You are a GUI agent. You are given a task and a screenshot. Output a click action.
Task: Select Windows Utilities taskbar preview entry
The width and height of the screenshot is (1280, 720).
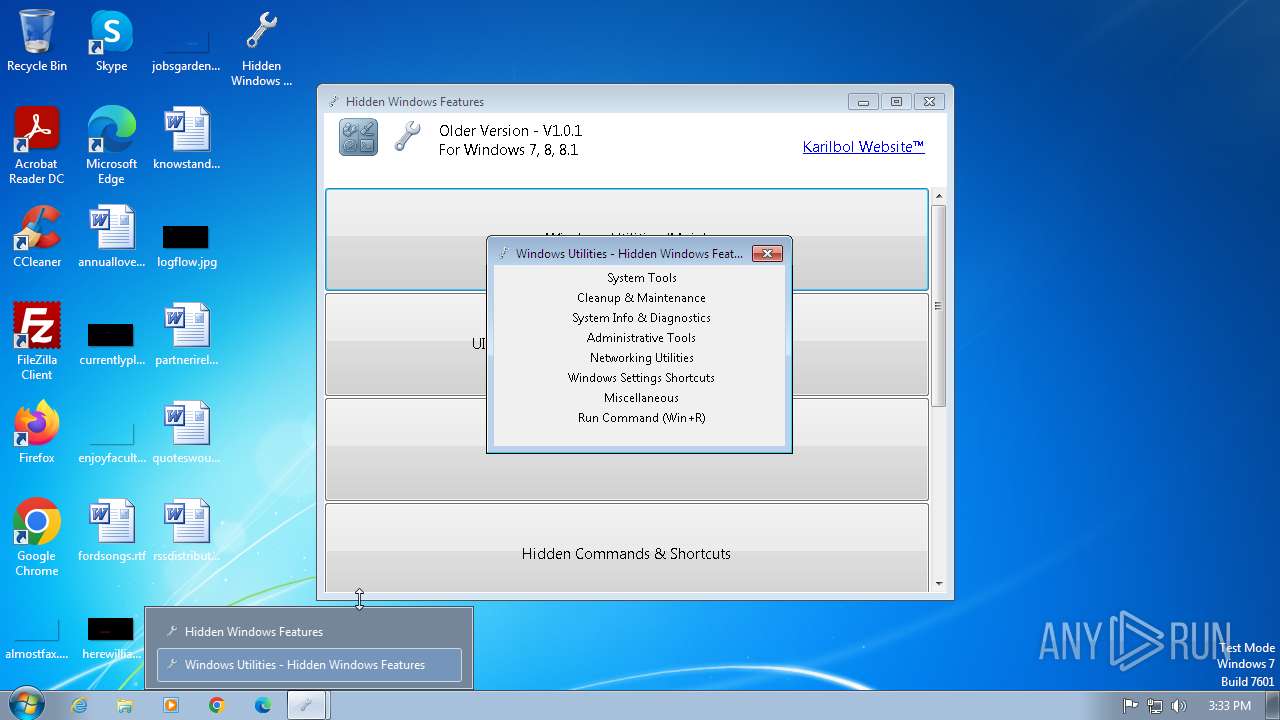(x=309, y=665)
